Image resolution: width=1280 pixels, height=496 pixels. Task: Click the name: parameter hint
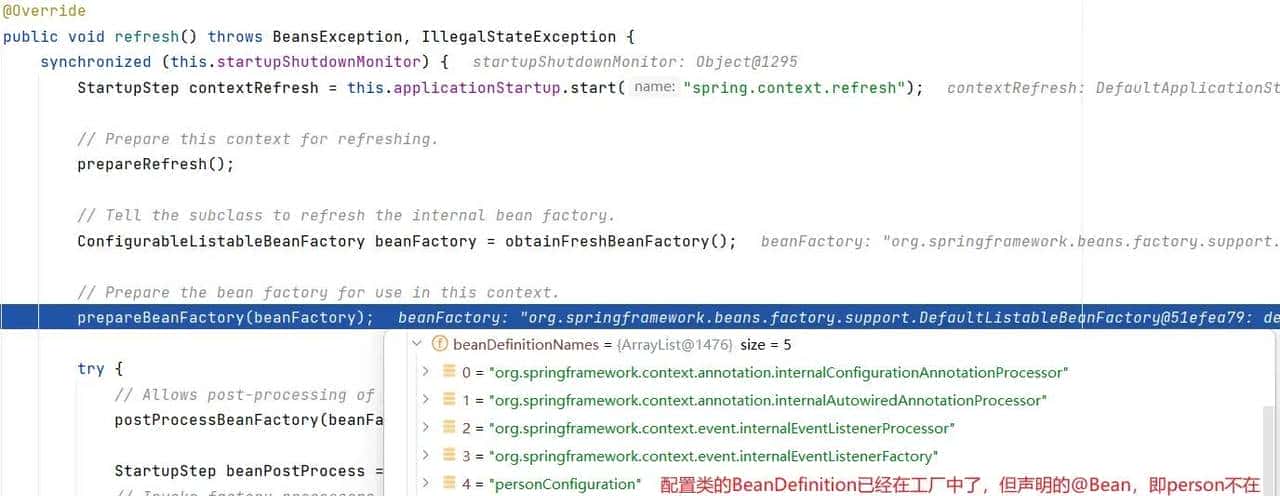[x=654, y=88]
